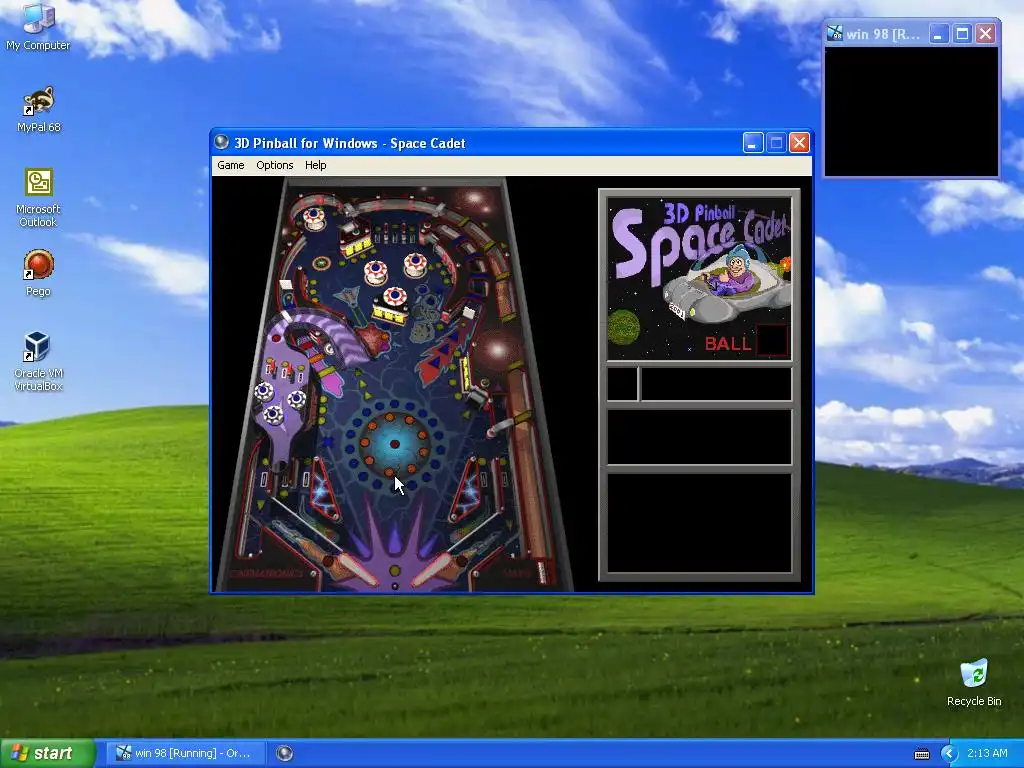Select the Recycle Bin icon
Image resolution: width=1024 pixels, height=768 pixels.
pyautogui.click(x=974, y=683)
